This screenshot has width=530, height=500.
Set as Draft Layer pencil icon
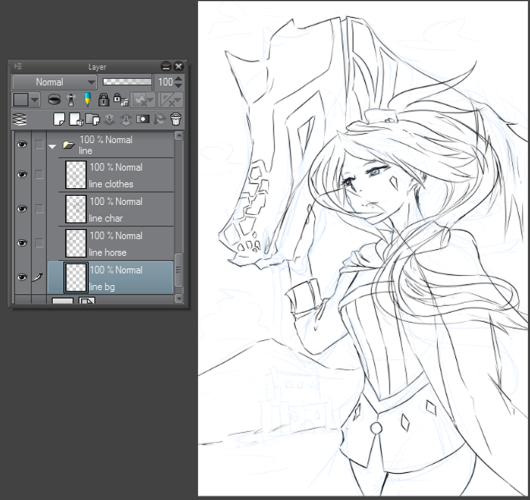88,100
